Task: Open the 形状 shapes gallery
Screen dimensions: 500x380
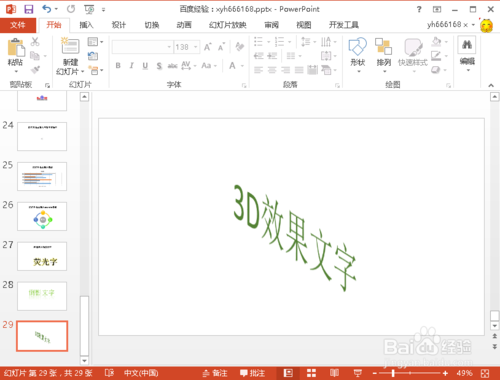Action: click(357, 55)
